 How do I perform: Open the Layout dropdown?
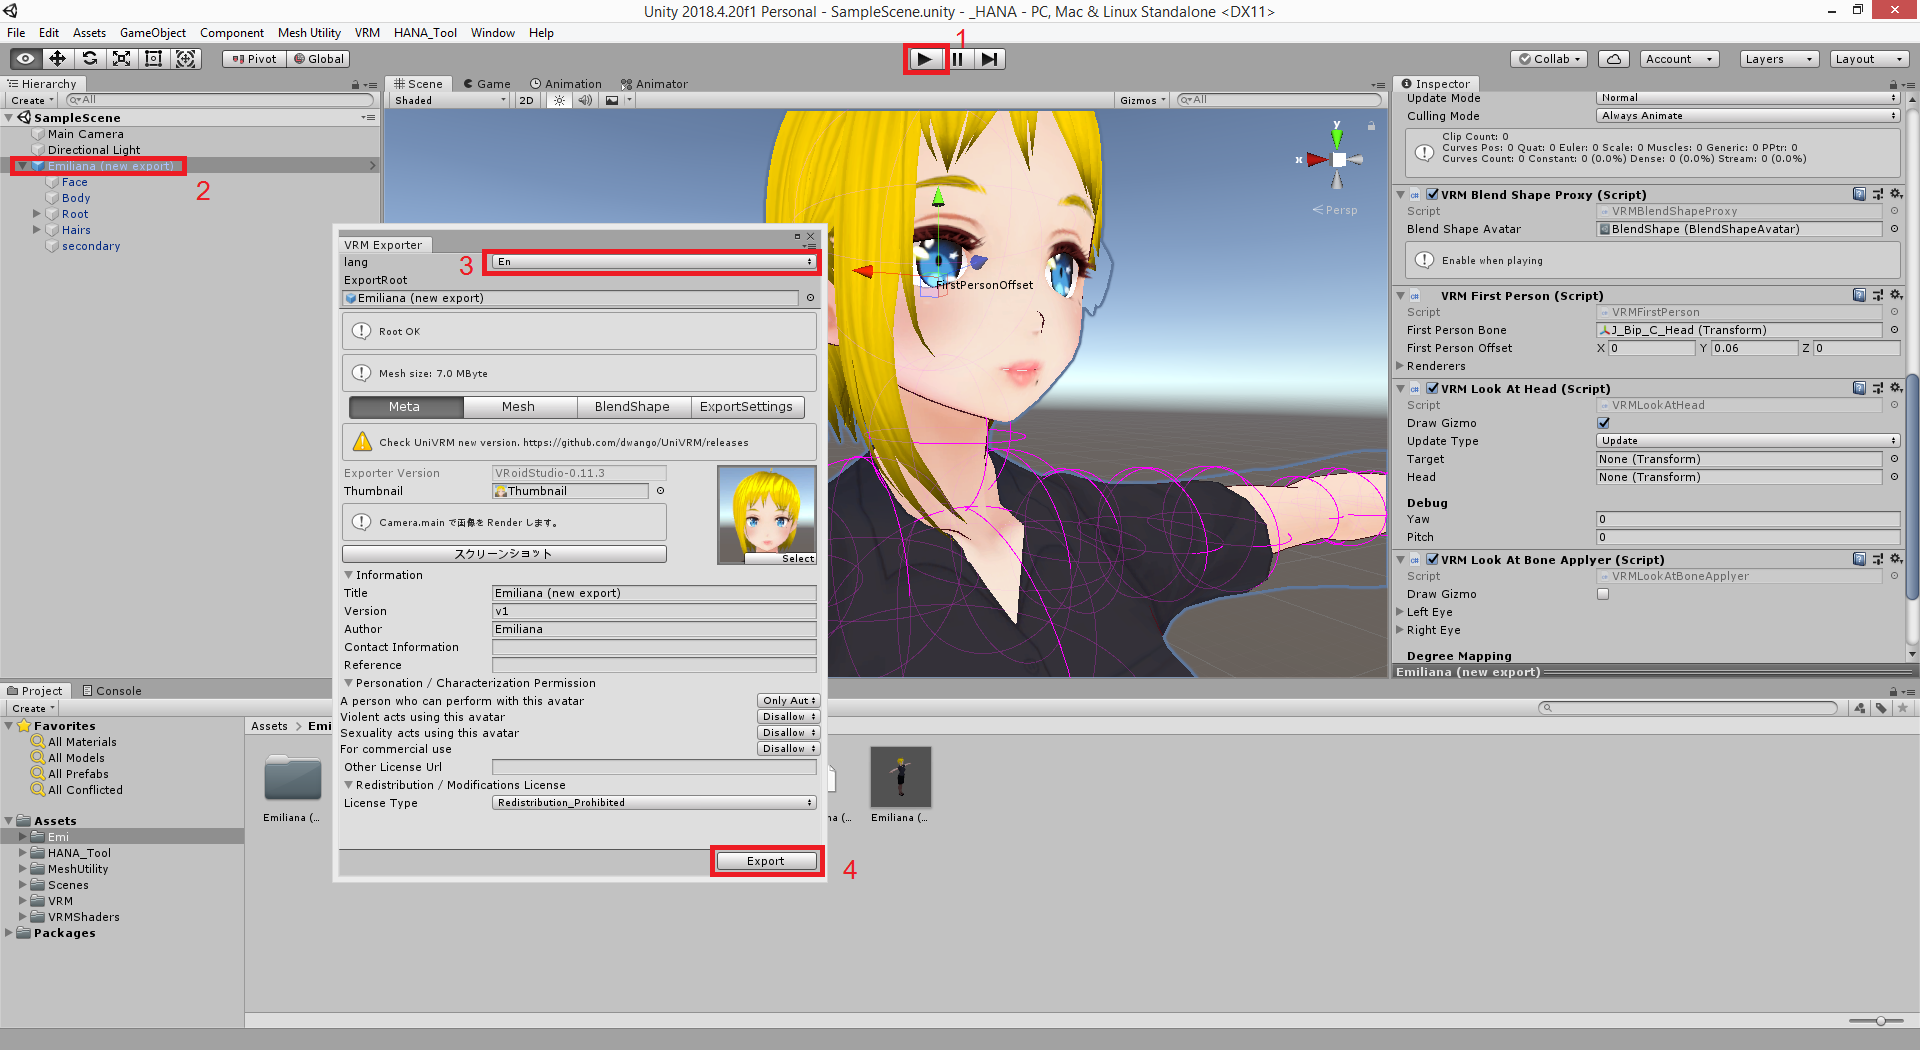click(1869, 59)
